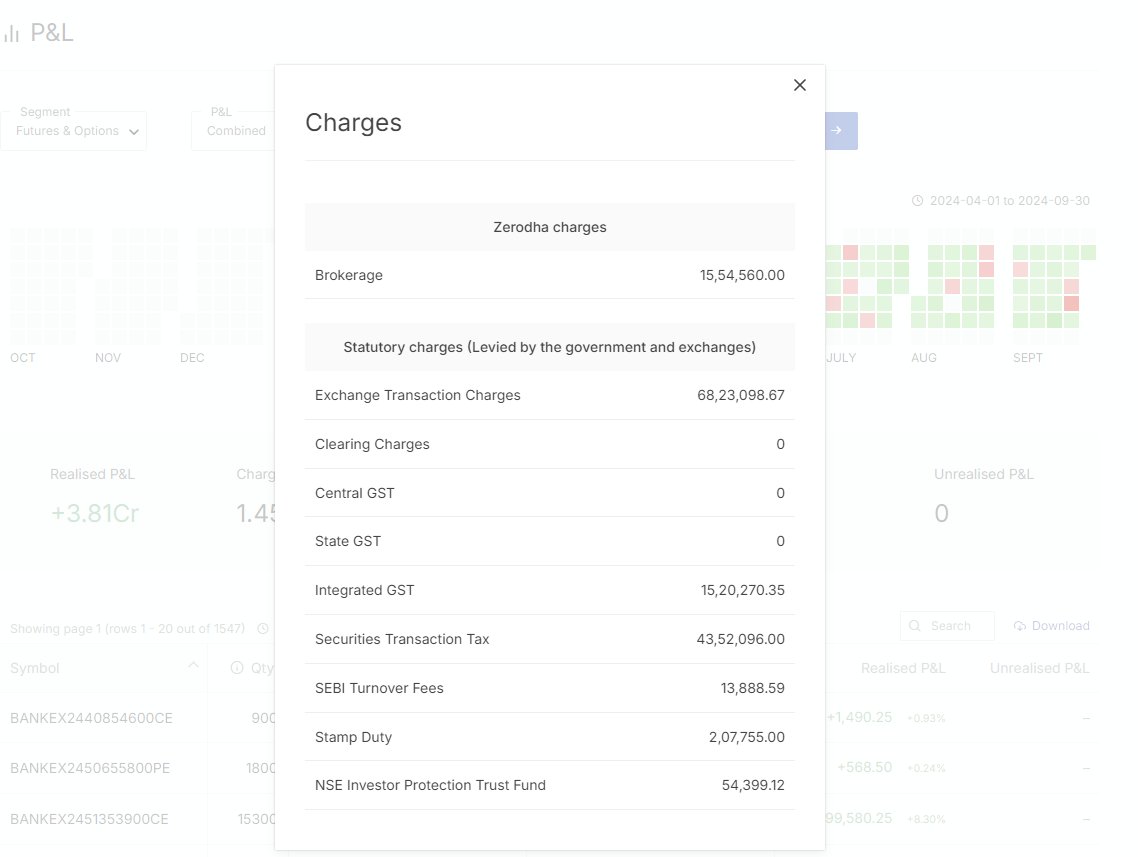Click the 43,52,096.00 STT value
This screenshot has width=1138, height=857.
click(x=740, y=639)
